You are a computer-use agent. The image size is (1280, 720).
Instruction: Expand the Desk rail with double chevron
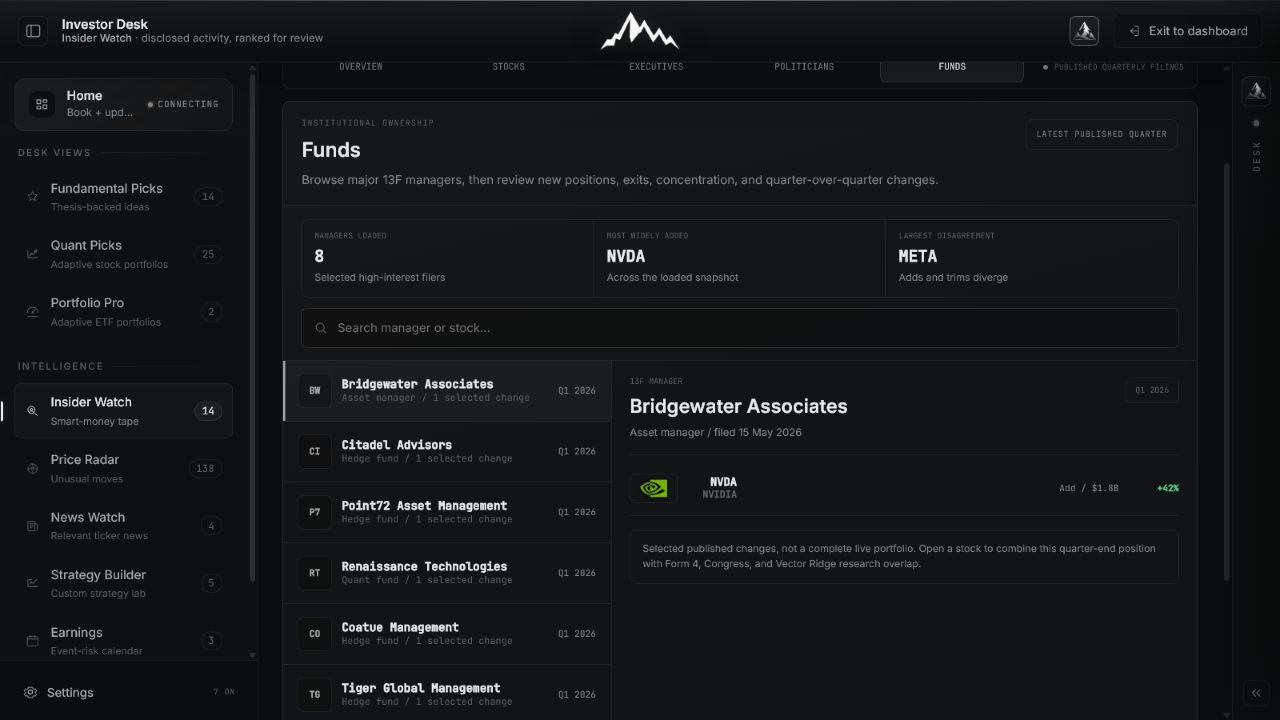pyautogui.click(x=1256, y=693)
